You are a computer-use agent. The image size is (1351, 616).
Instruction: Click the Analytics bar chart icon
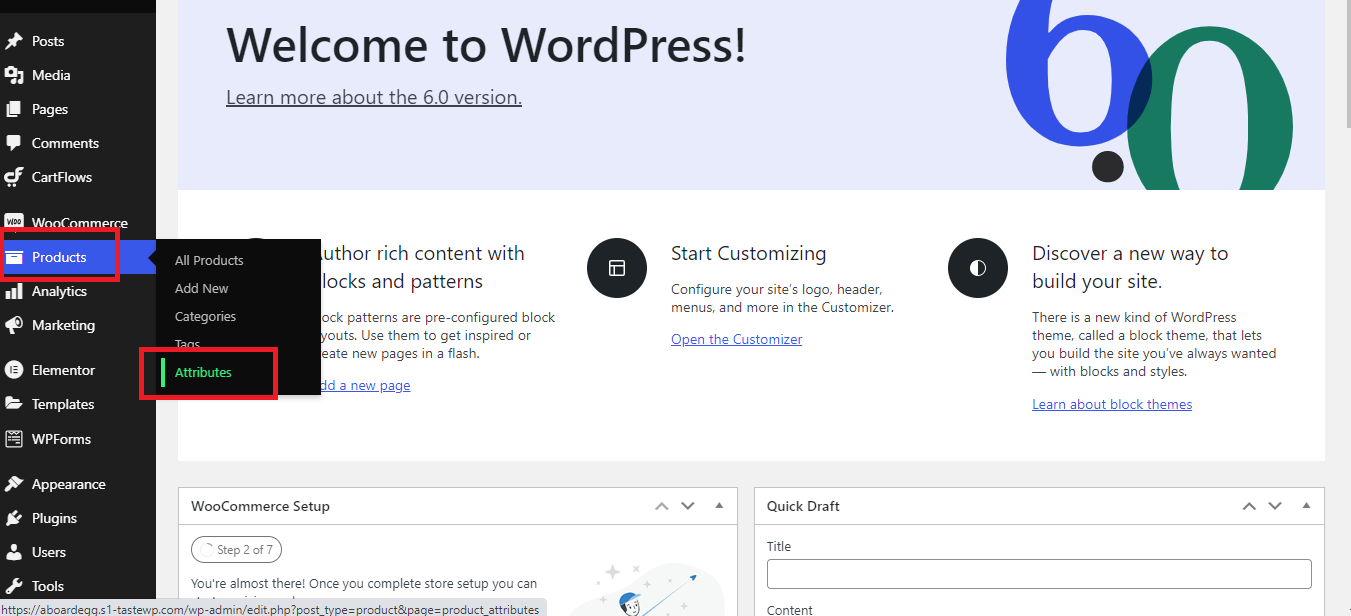[14, 291]
